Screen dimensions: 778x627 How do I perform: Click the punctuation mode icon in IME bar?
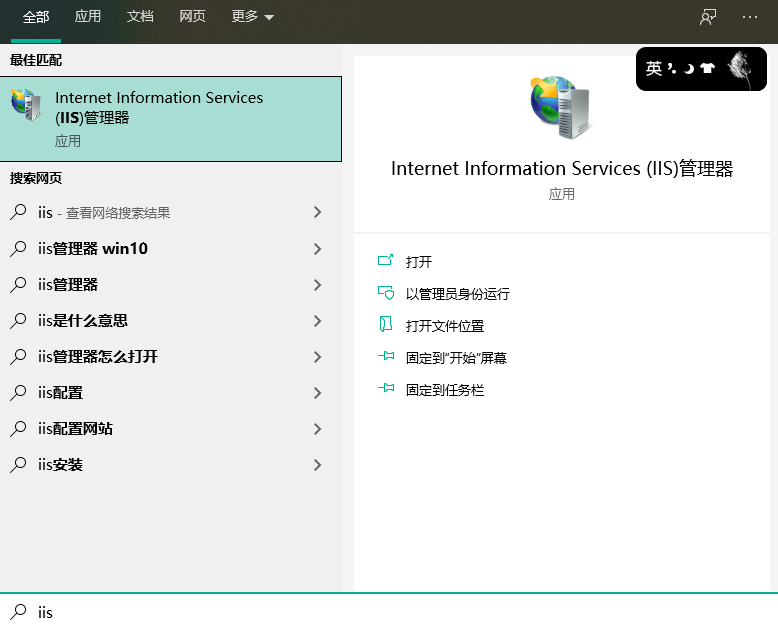[672, 68]
